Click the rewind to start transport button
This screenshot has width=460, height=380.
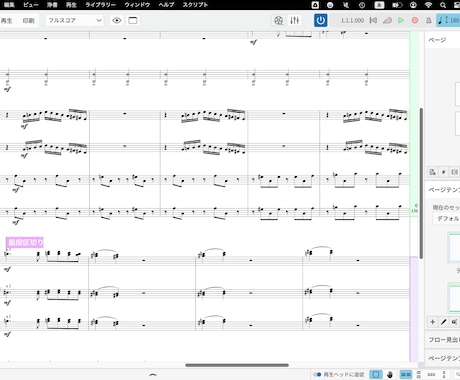click(373, 20)
